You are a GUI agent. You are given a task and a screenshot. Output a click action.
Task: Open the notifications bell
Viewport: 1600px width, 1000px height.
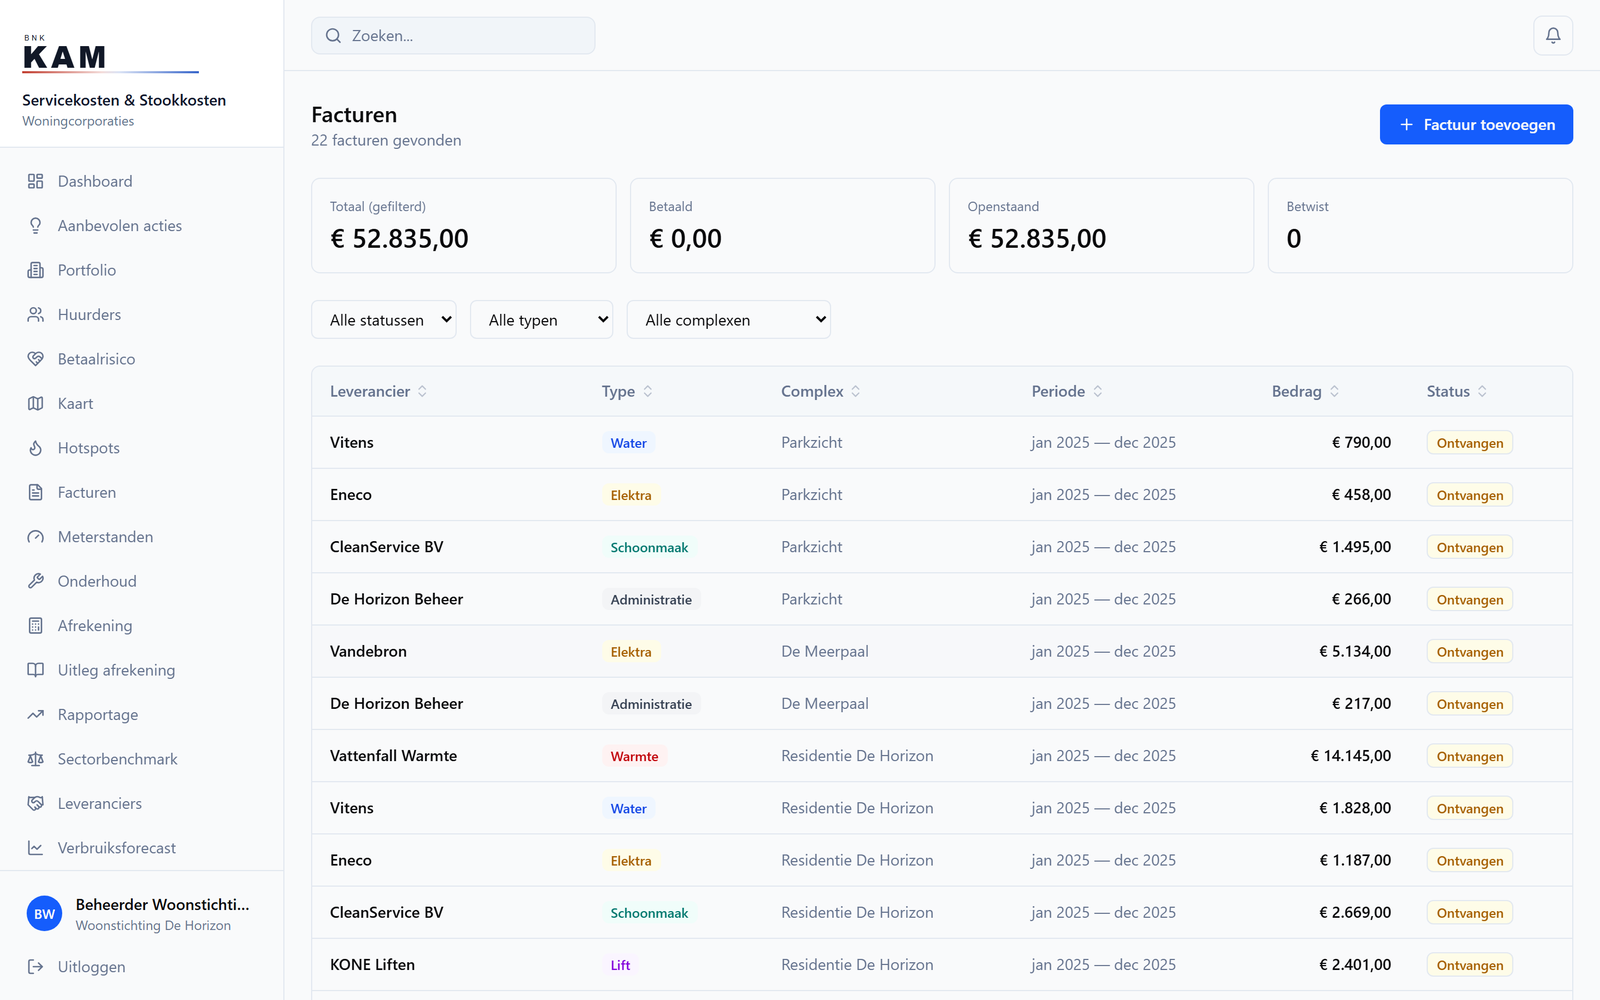click(x=1553, y=36)
